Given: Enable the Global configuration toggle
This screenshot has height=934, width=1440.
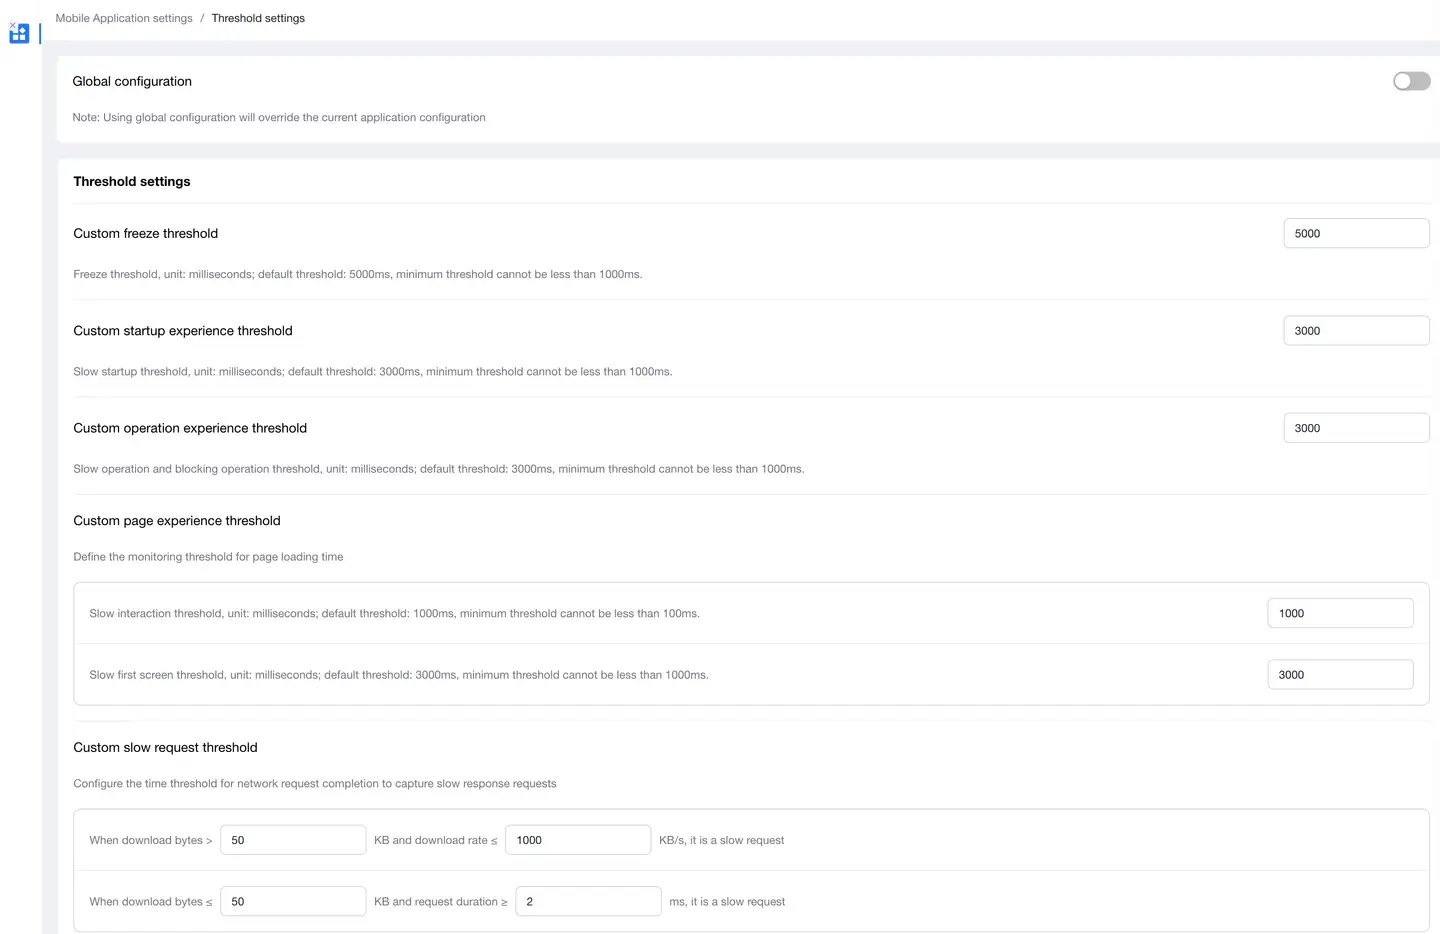Looking at the screenshot, I should point(1411,81).
